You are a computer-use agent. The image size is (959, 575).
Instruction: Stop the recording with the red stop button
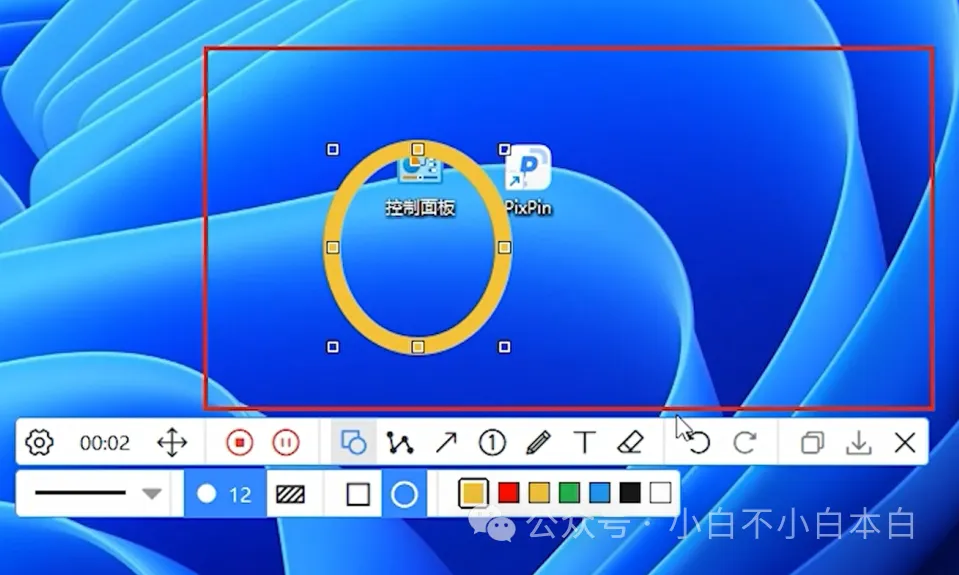point(240,442)
